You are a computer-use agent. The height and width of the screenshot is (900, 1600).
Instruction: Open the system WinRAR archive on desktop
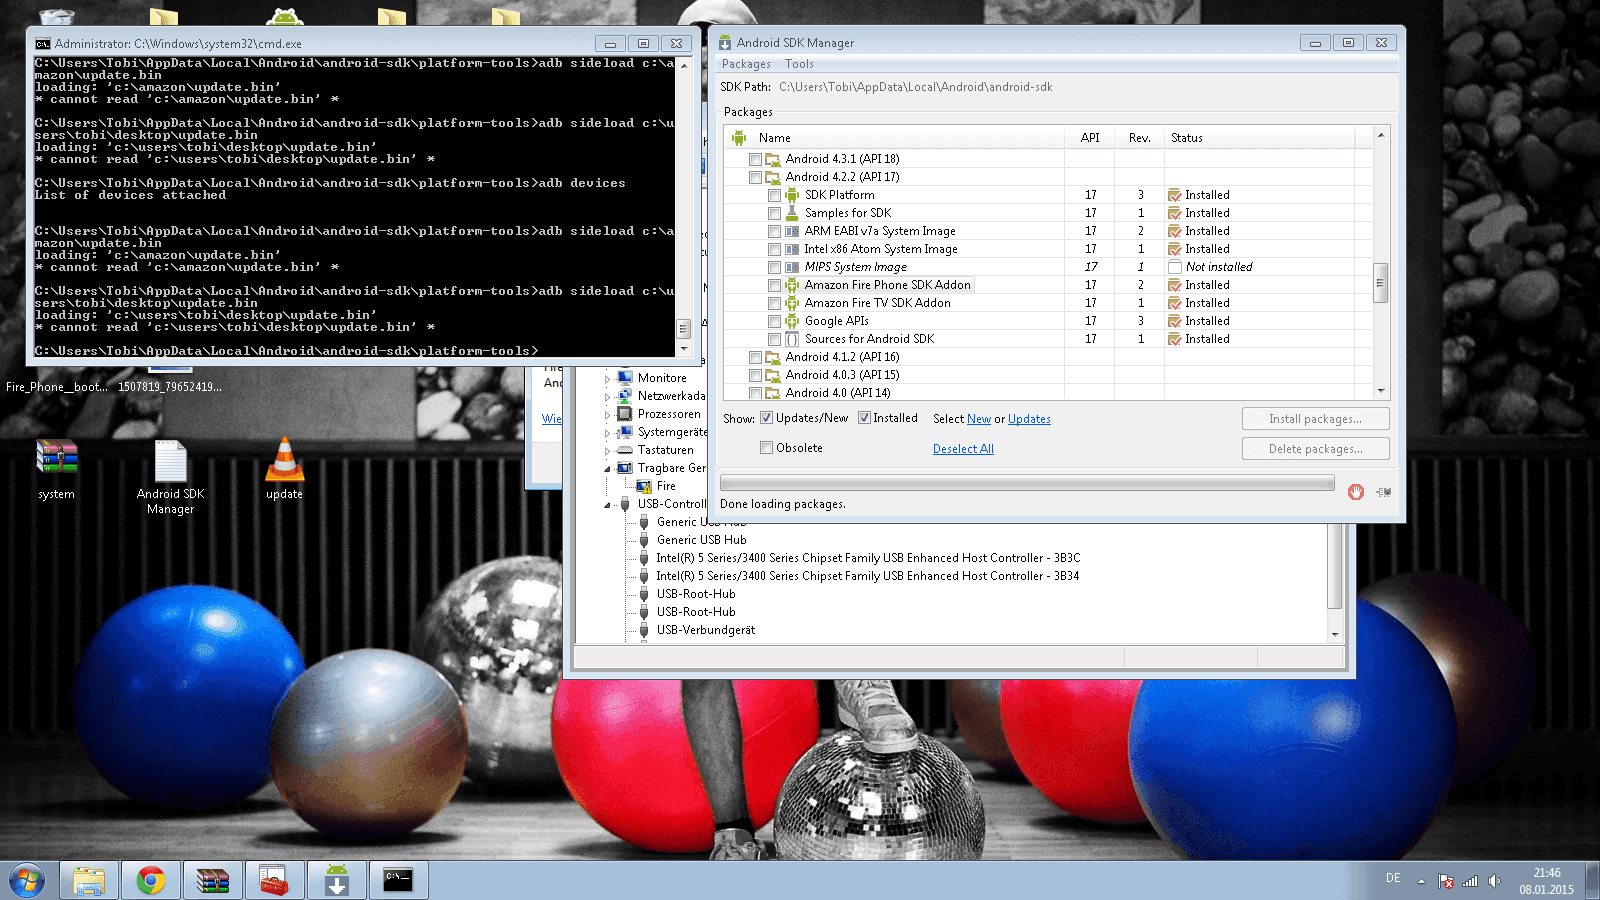(x=56, y=470)
